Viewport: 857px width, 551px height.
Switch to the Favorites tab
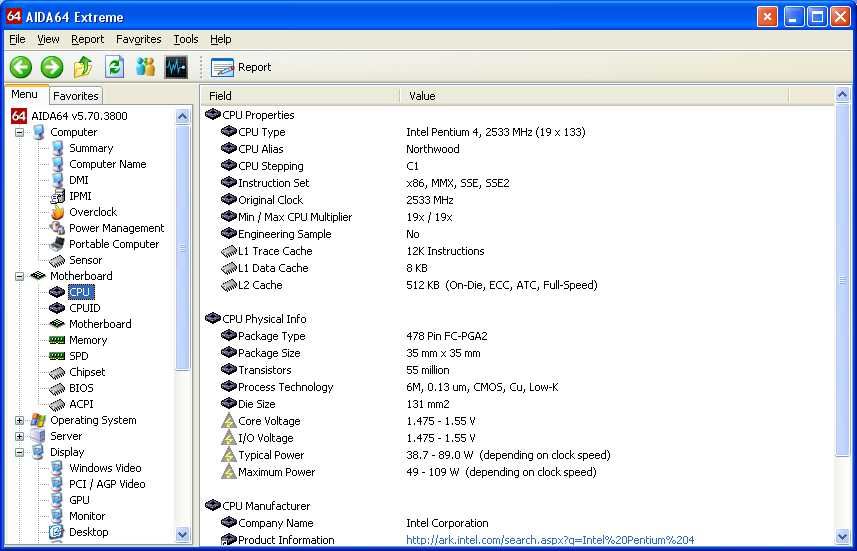coord(75,96)
